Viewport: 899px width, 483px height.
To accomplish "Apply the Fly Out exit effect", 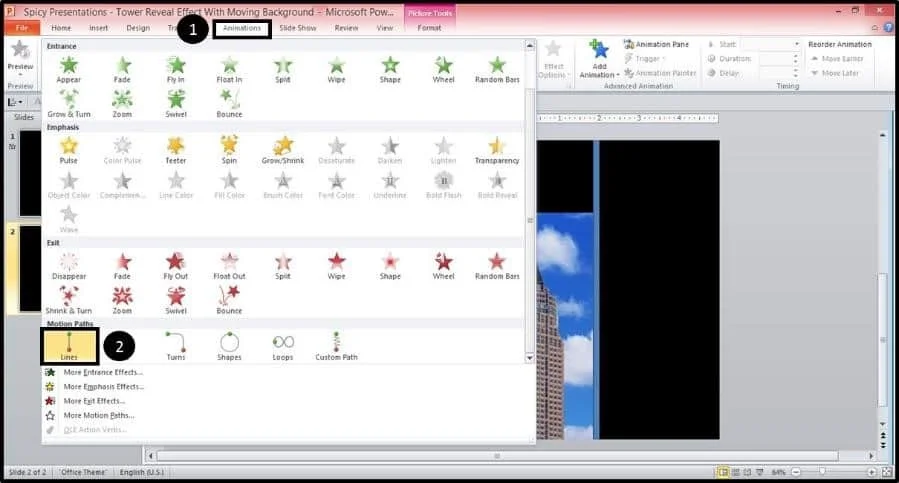I will click(175, 267).
